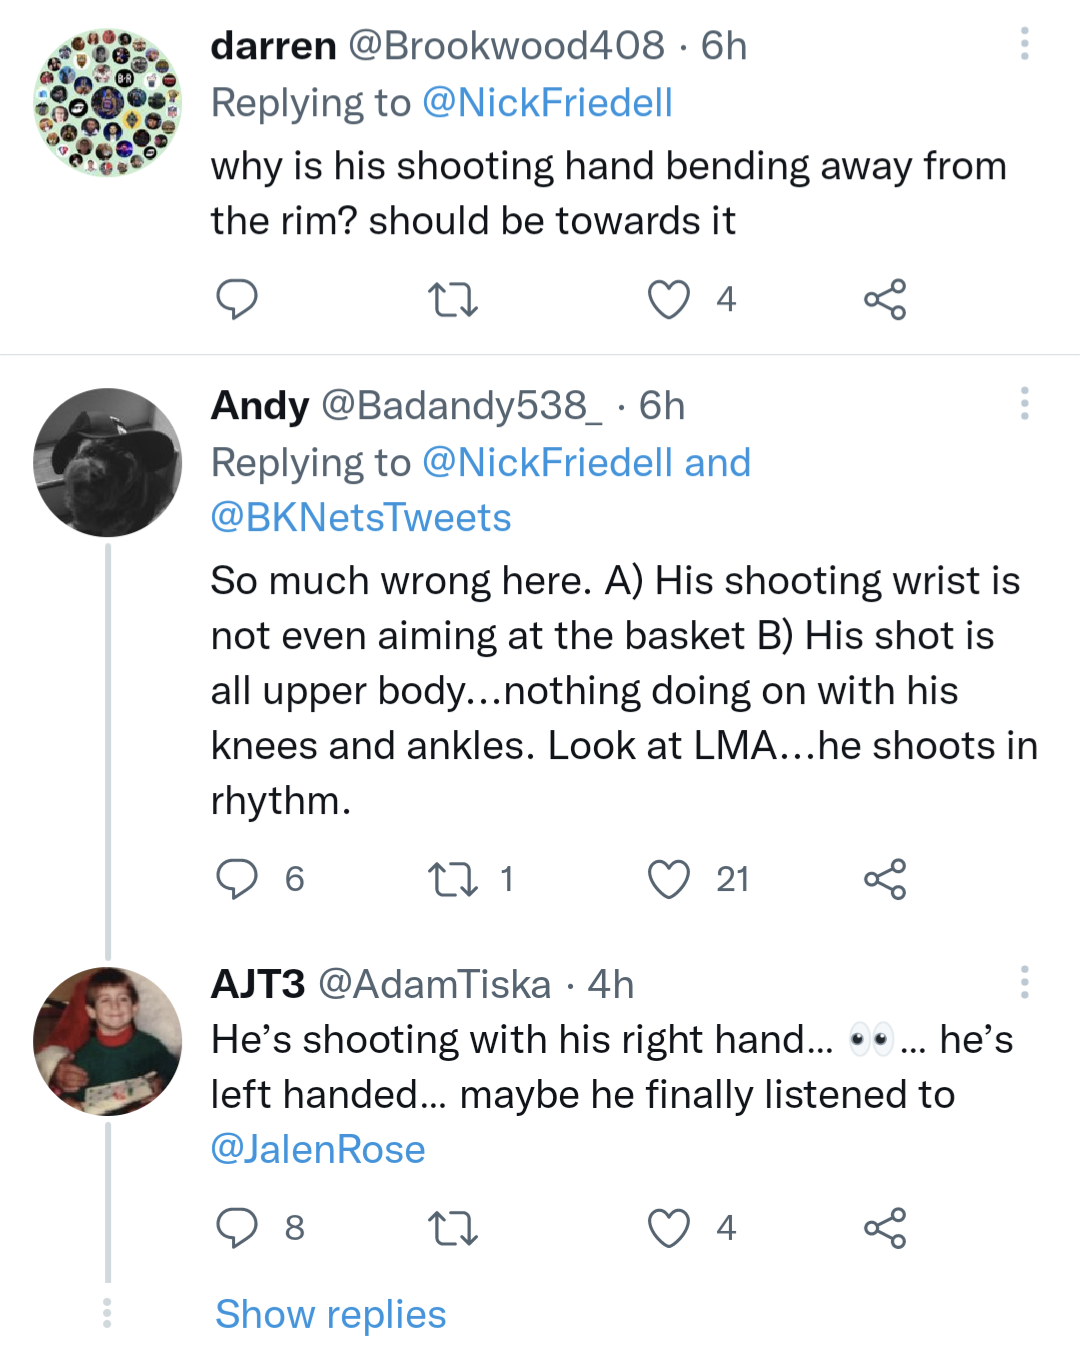Open more options on AJT3's tweet

(x=1024, y=982)
